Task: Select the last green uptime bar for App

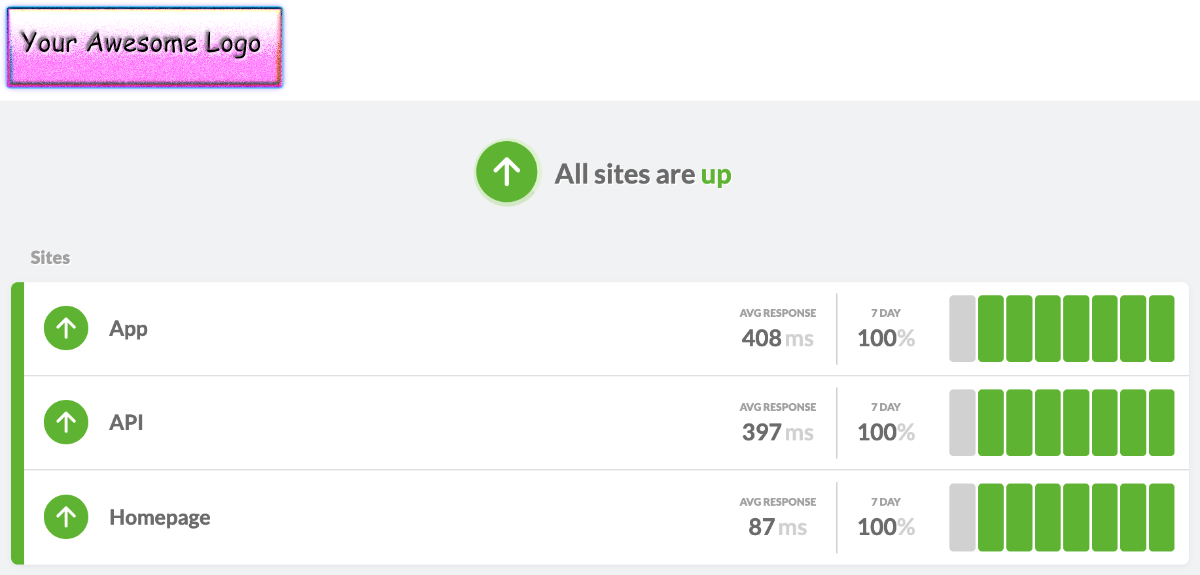Action: [x=1161, y=329]
